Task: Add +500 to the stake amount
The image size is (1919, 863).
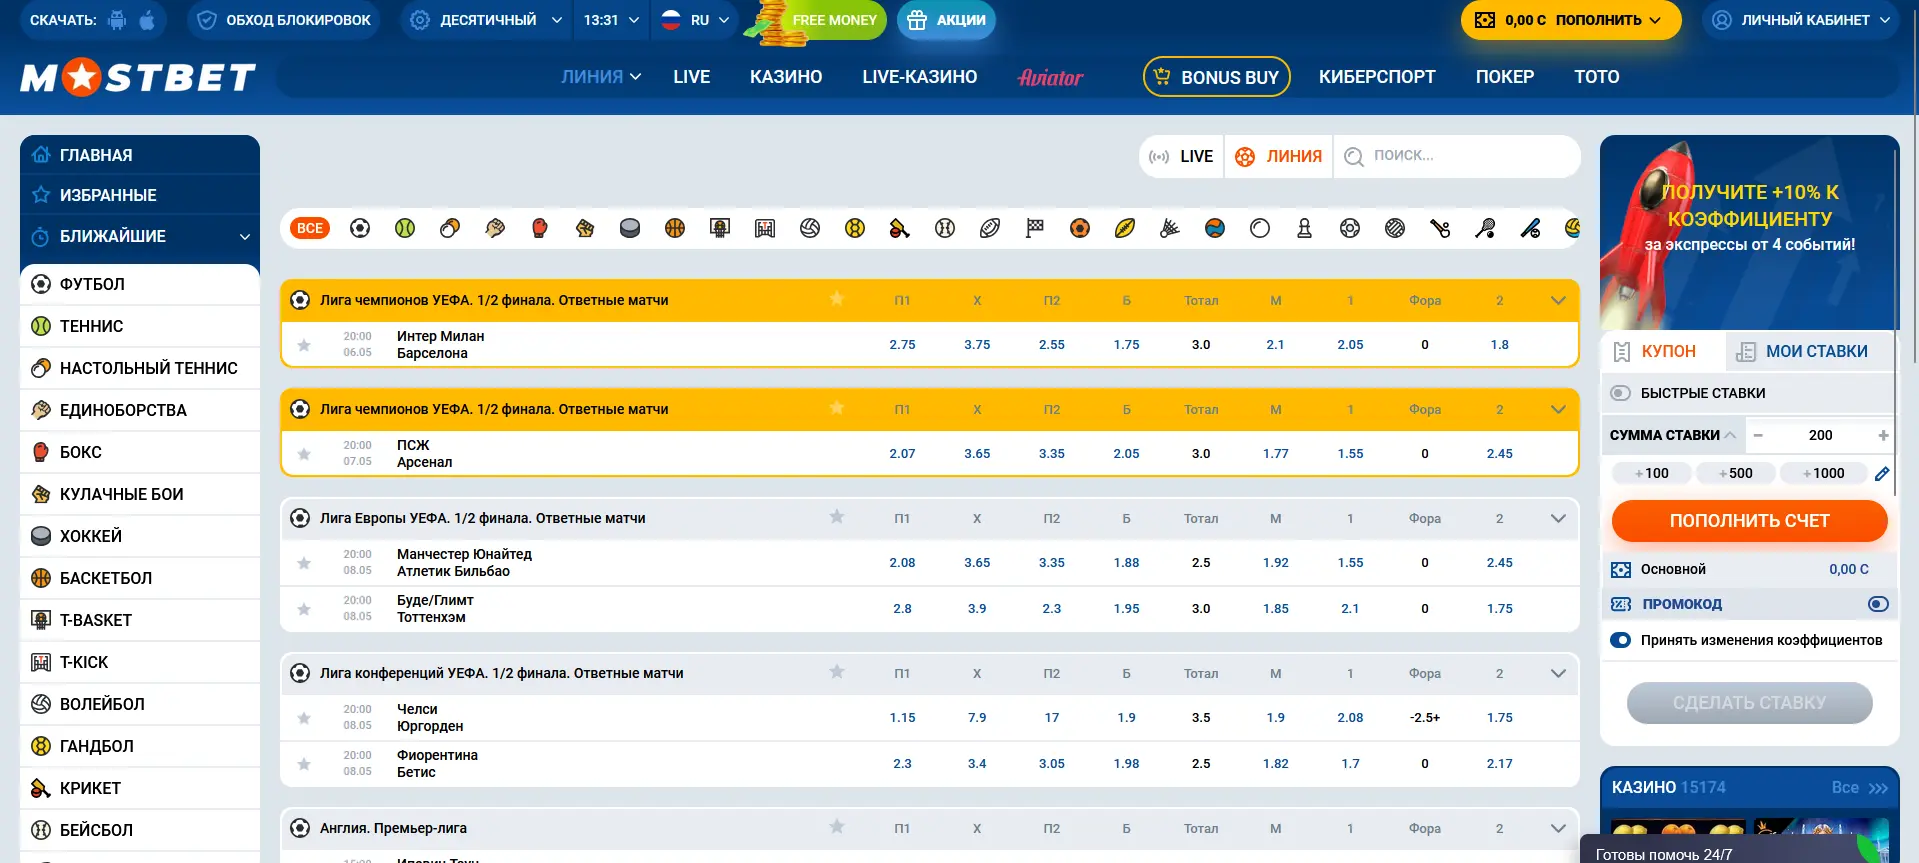Action: tap(1735, 473)
